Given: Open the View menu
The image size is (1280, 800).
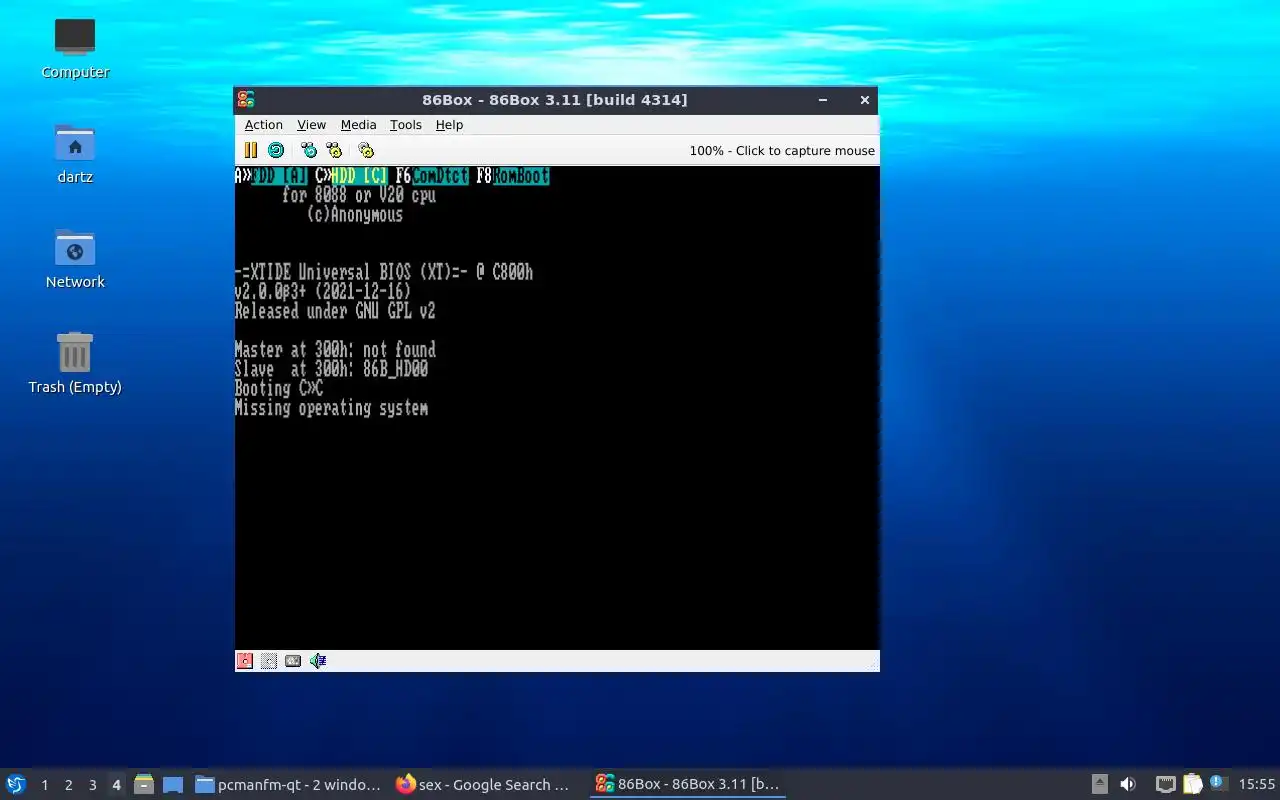Looking at the screenshot, I should 311,125.
